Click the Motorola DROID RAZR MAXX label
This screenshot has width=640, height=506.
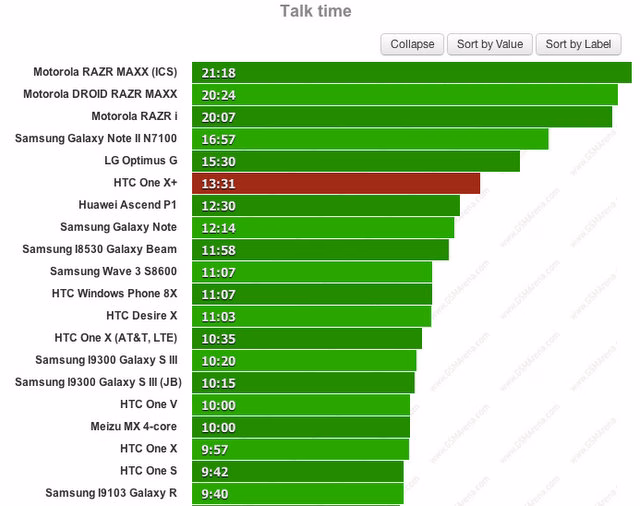100,94
